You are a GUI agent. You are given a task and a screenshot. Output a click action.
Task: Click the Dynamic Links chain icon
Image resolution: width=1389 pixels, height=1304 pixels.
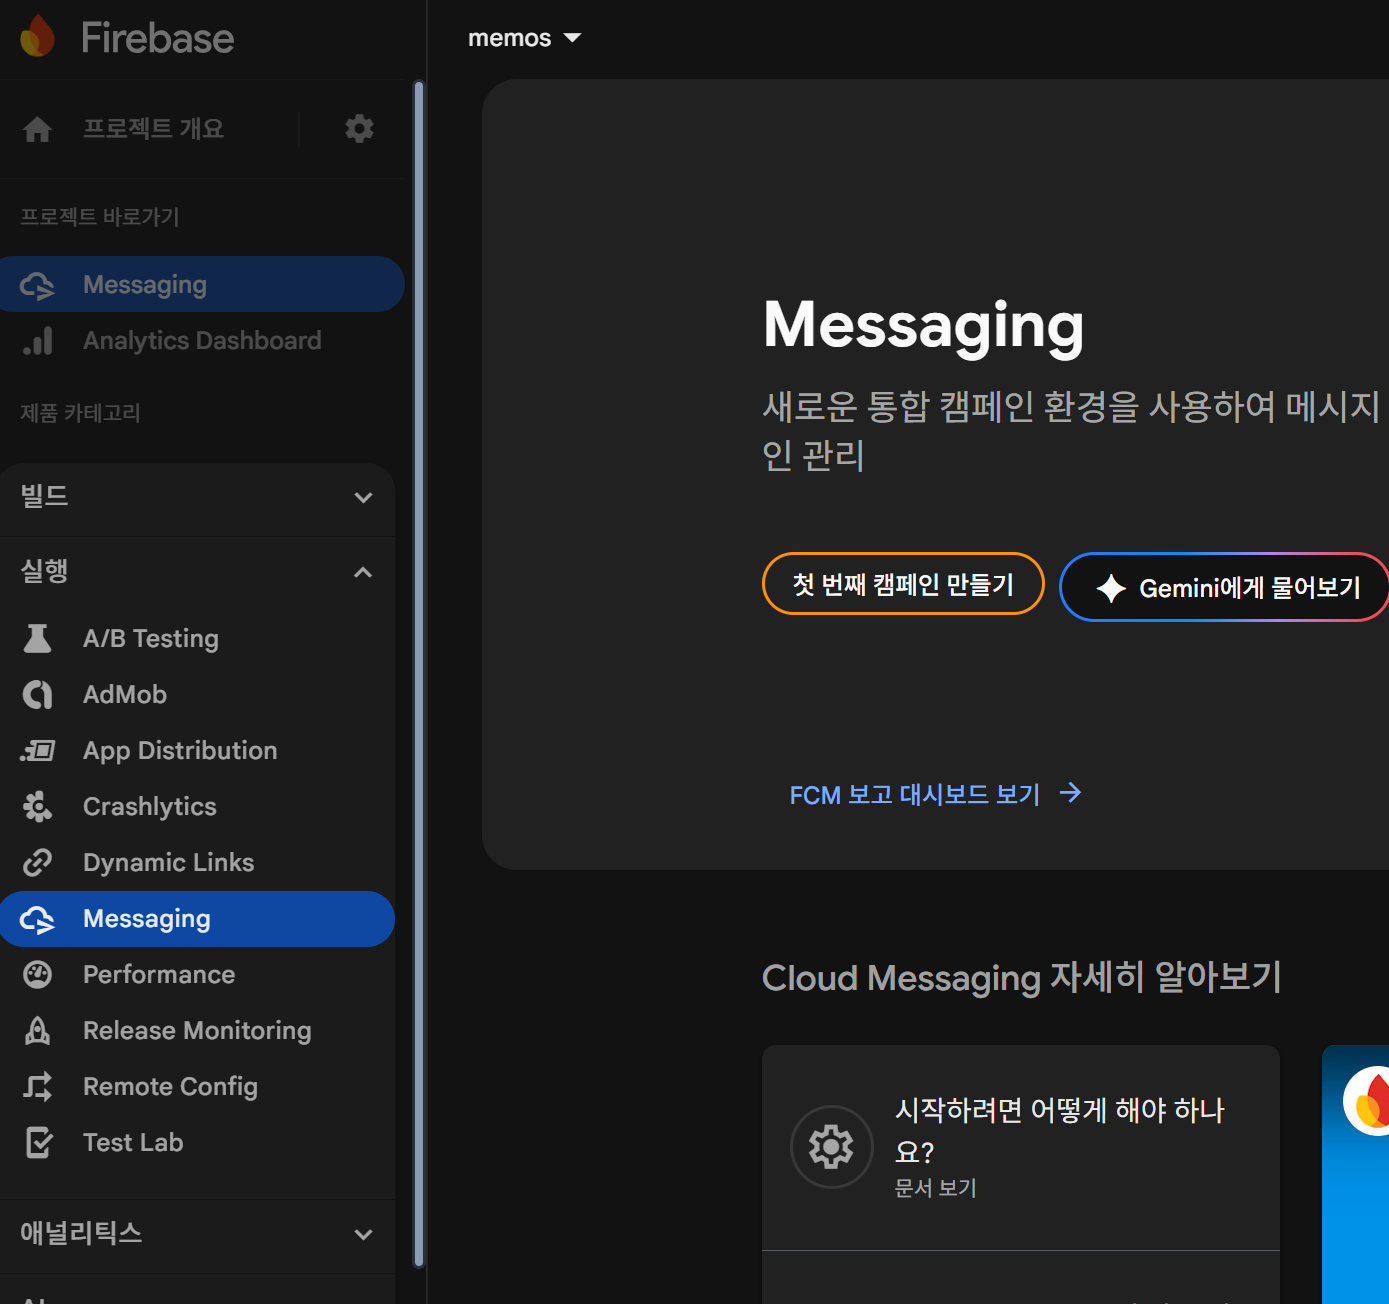(x=38, y=862)
